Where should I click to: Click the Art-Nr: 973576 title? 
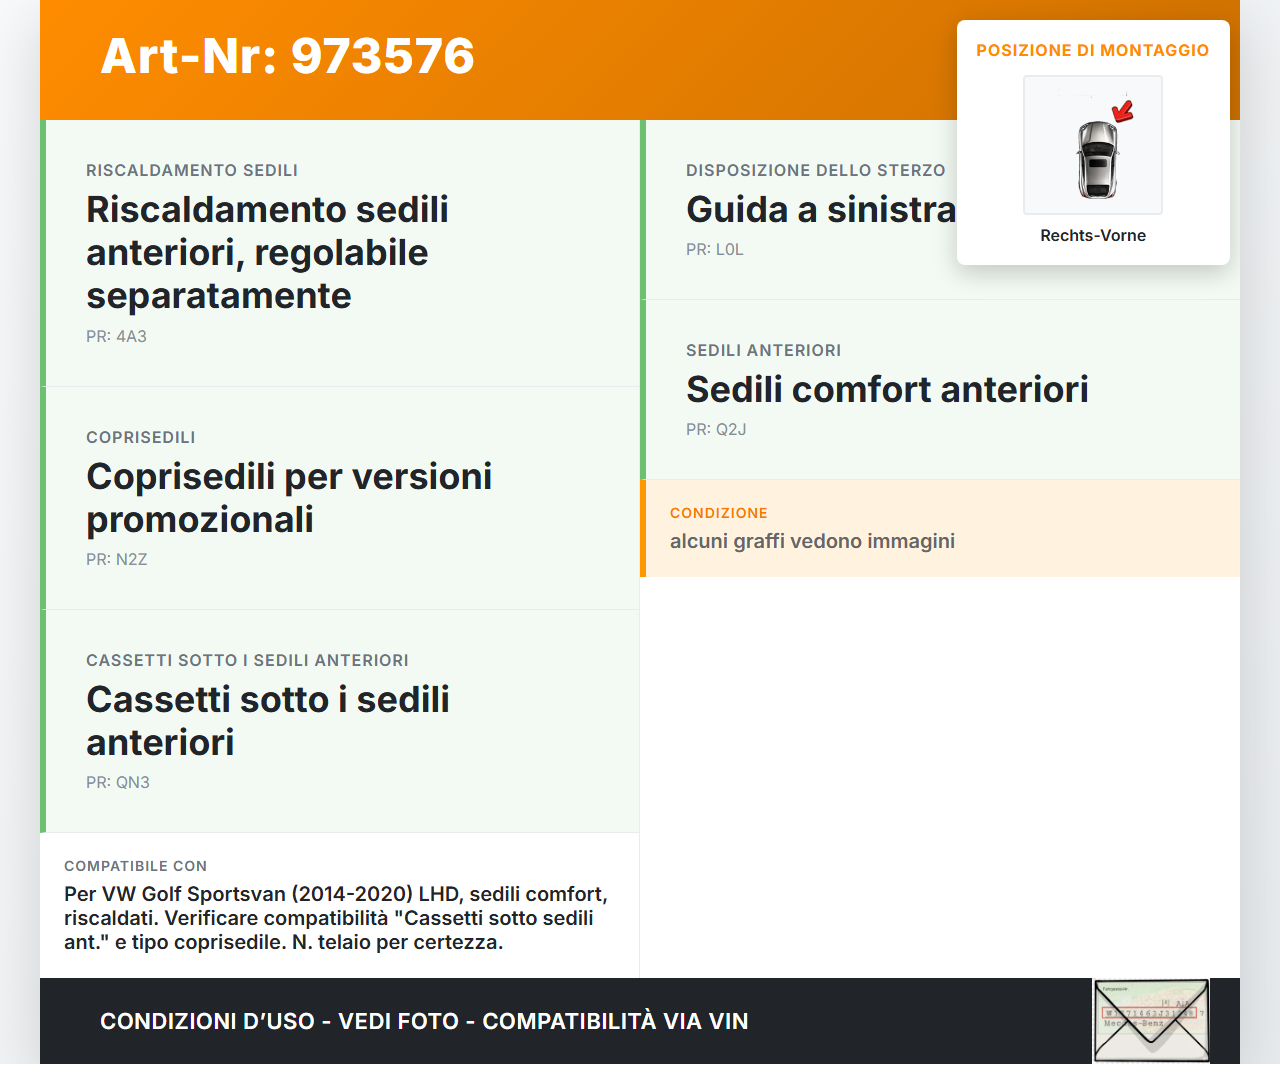287,57
